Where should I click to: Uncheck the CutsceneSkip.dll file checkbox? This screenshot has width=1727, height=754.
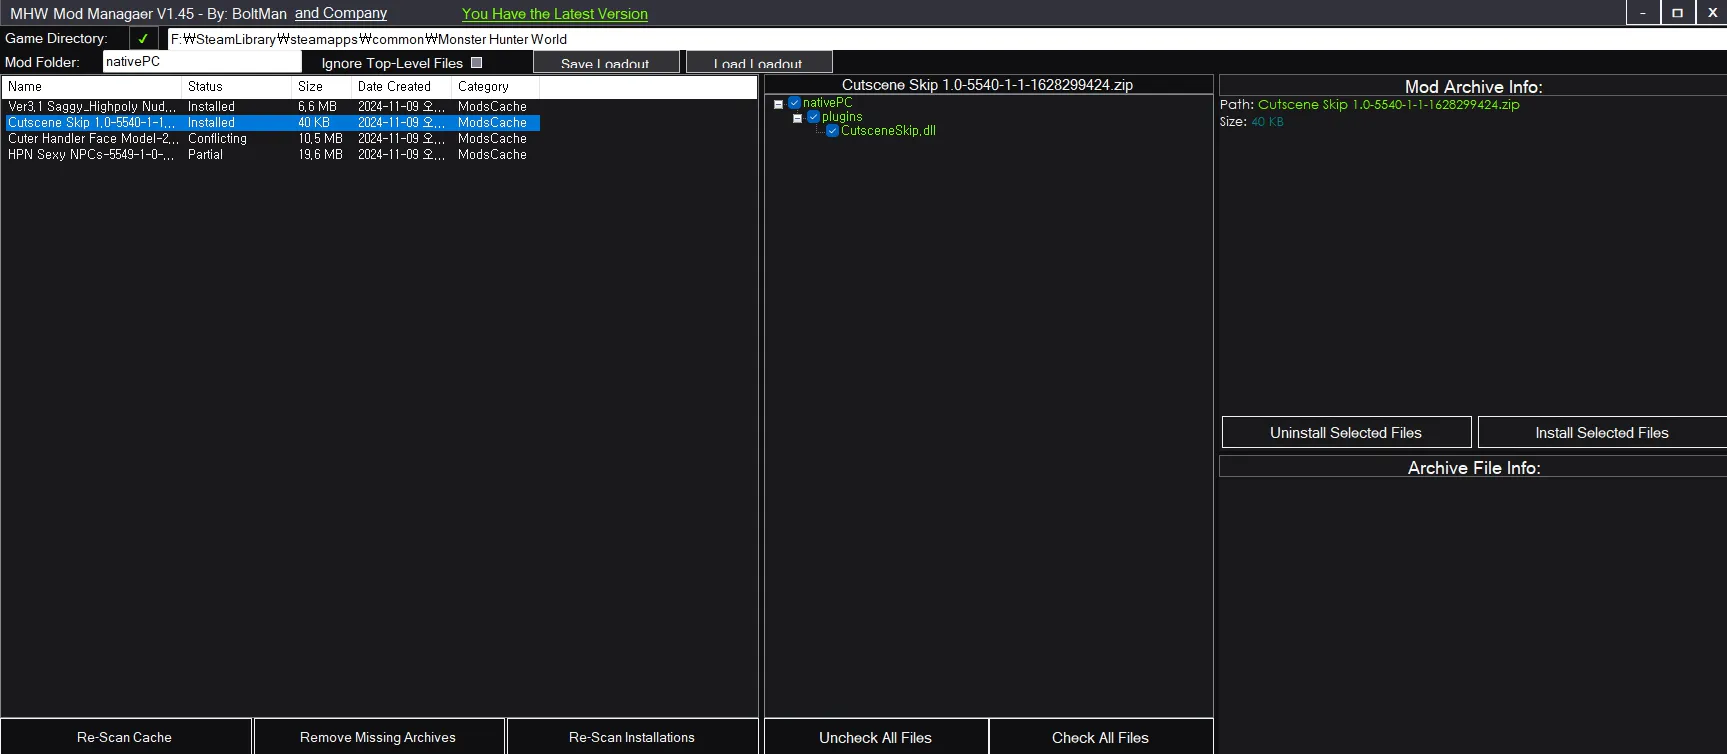[832, 131]
